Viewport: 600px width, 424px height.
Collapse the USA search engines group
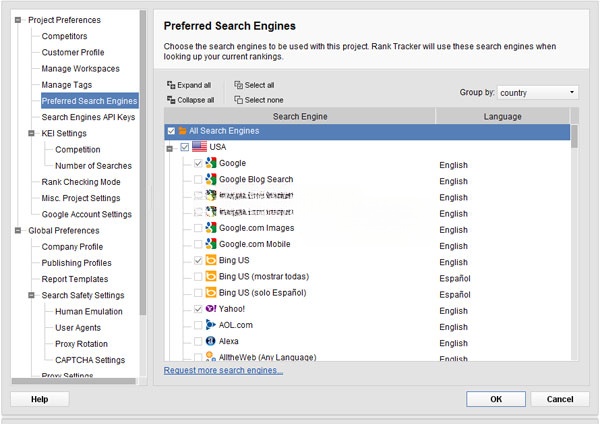(170, 148)
